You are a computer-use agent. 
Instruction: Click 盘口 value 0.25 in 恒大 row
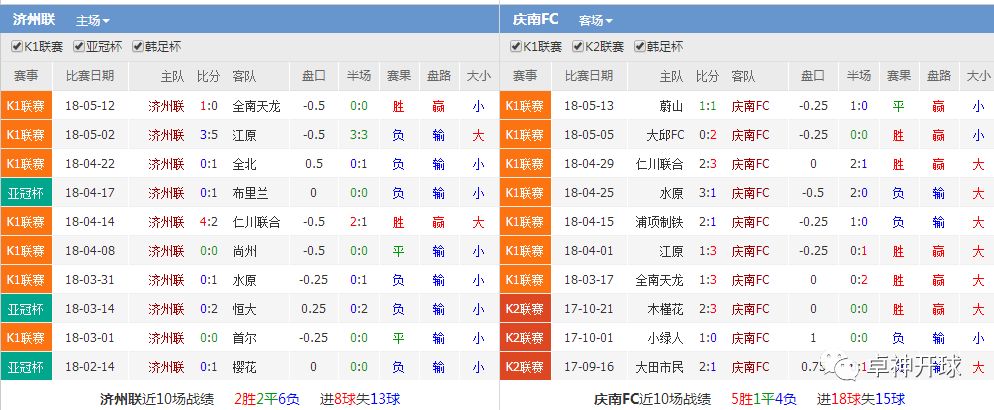[313, 309]
